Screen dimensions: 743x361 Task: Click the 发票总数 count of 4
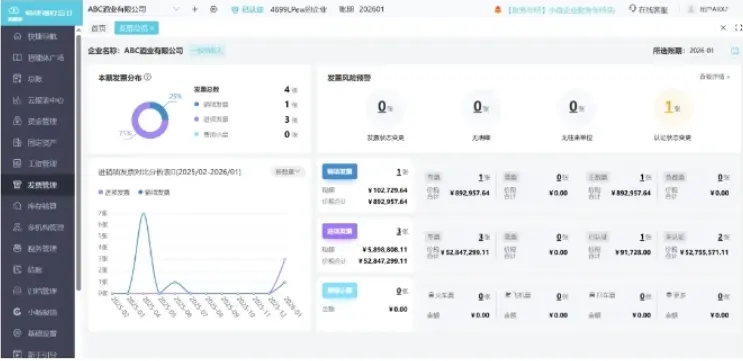point(287,89)
